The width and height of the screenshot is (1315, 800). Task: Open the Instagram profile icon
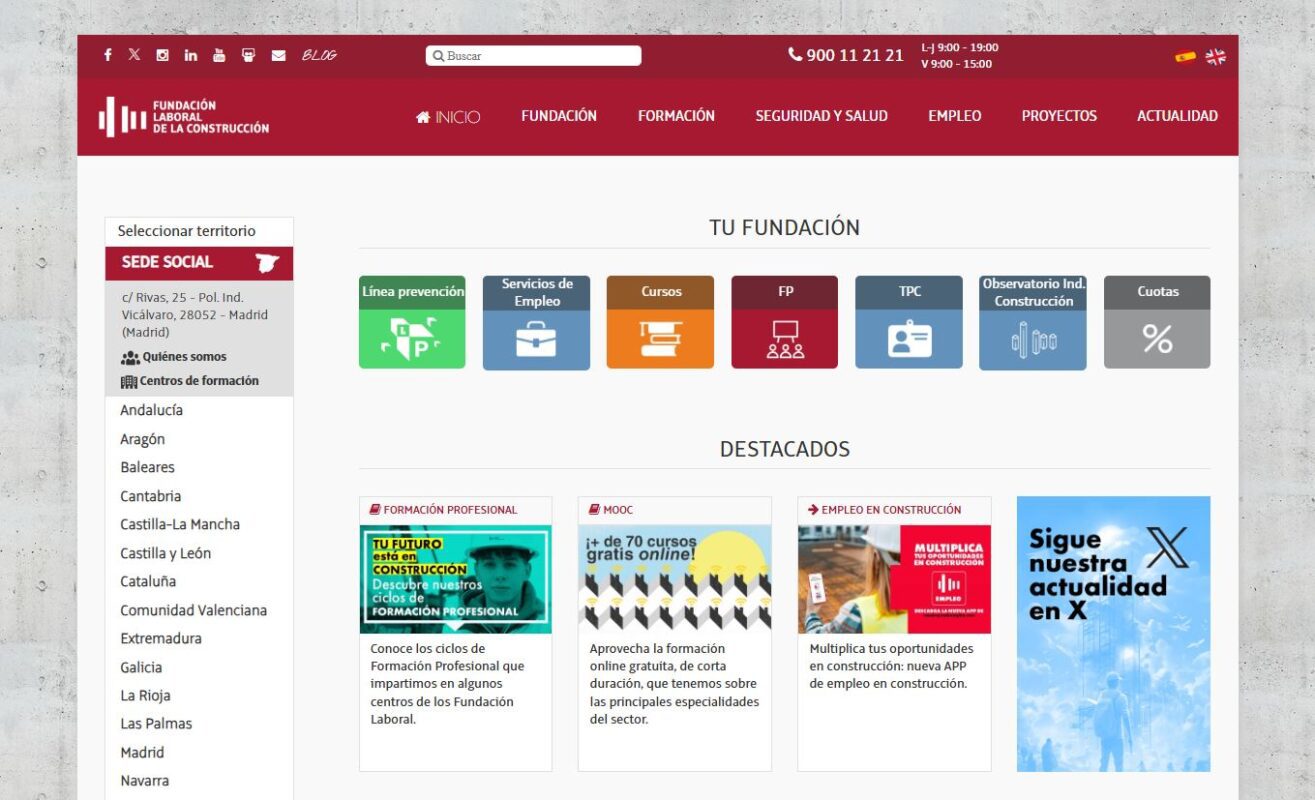click(x=162, y=55)
